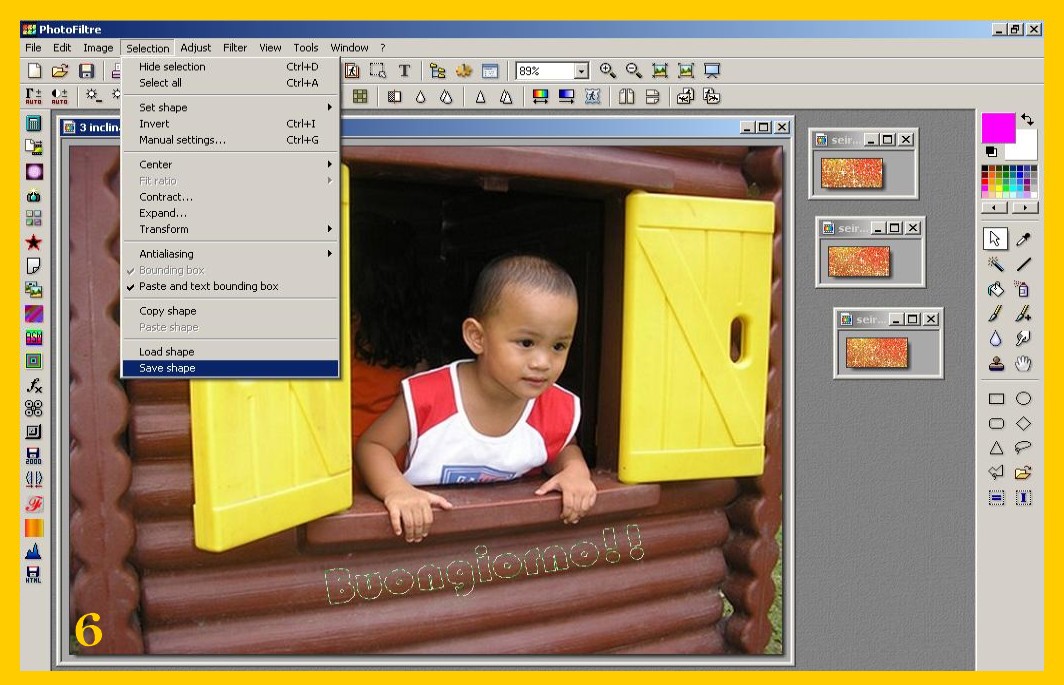Choose the Ellipse selection shape

(1023, 398)
